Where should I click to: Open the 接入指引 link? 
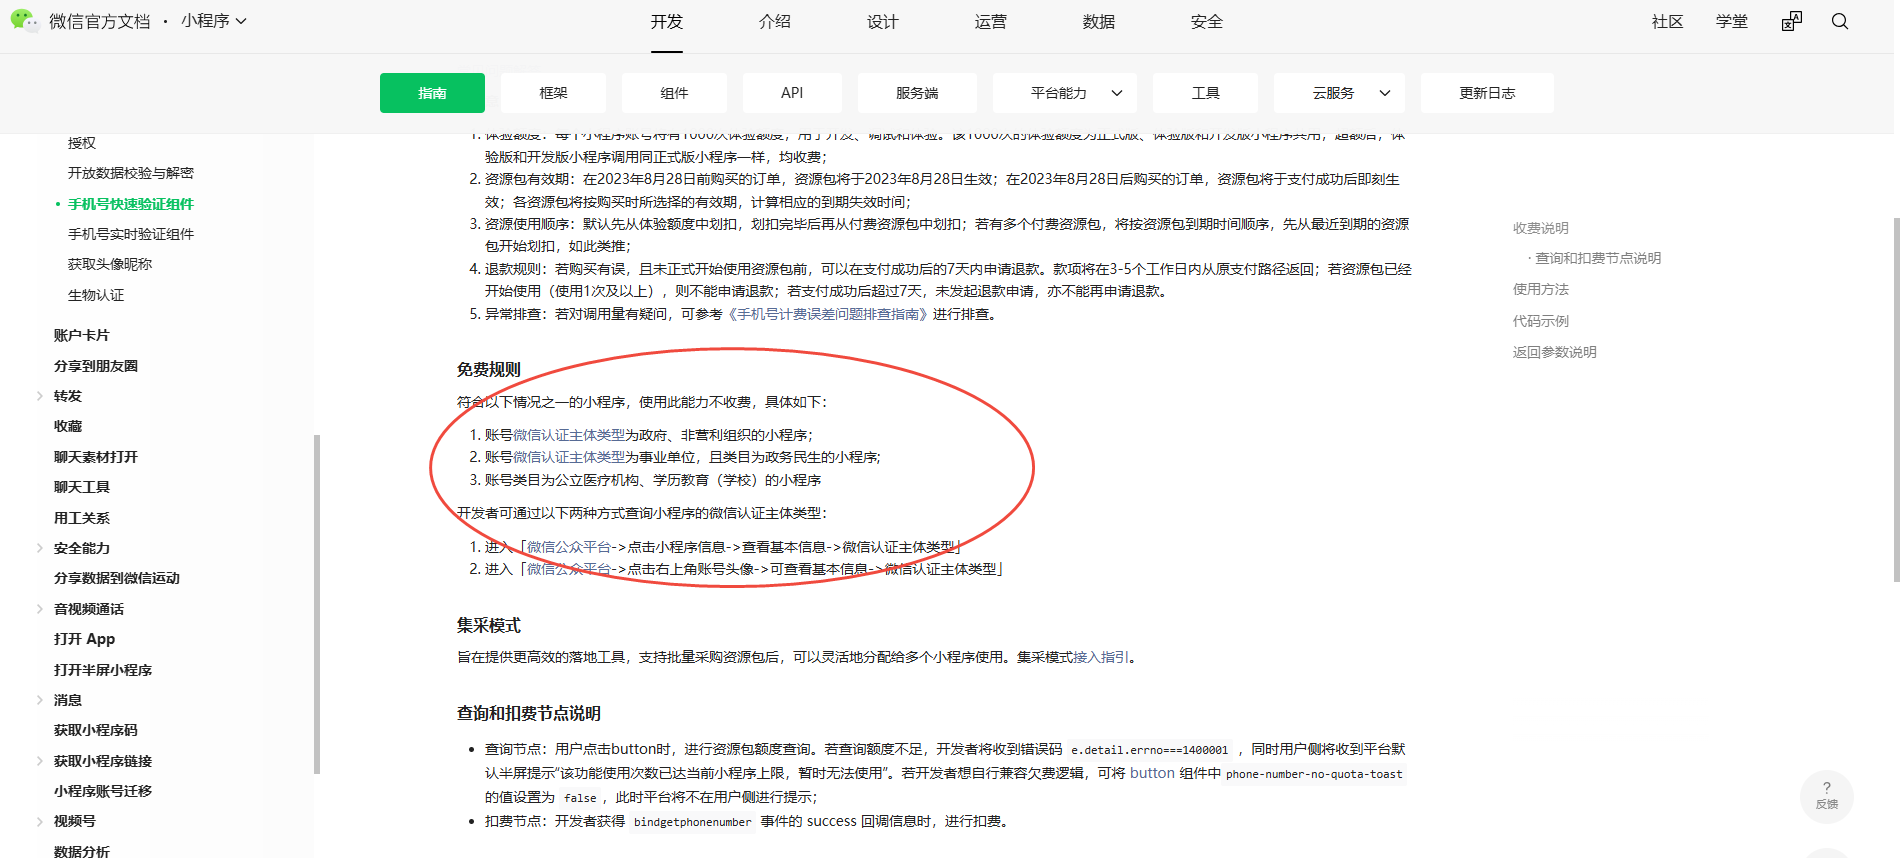click(1101, 657)
